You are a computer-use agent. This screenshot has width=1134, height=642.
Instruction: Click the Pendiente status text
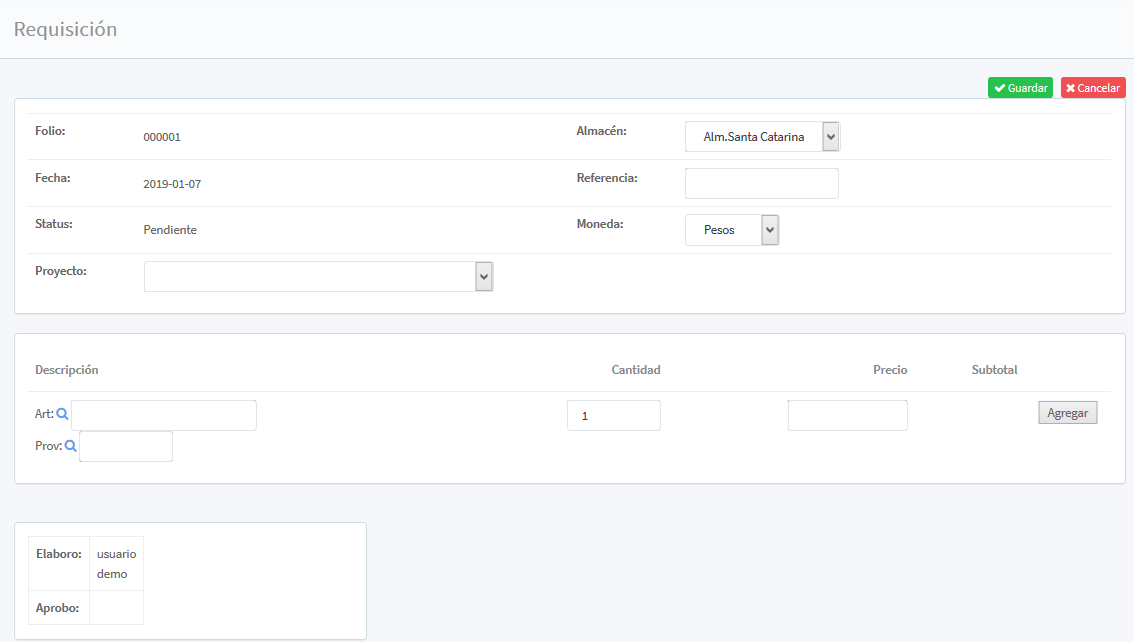coord(170,230)
